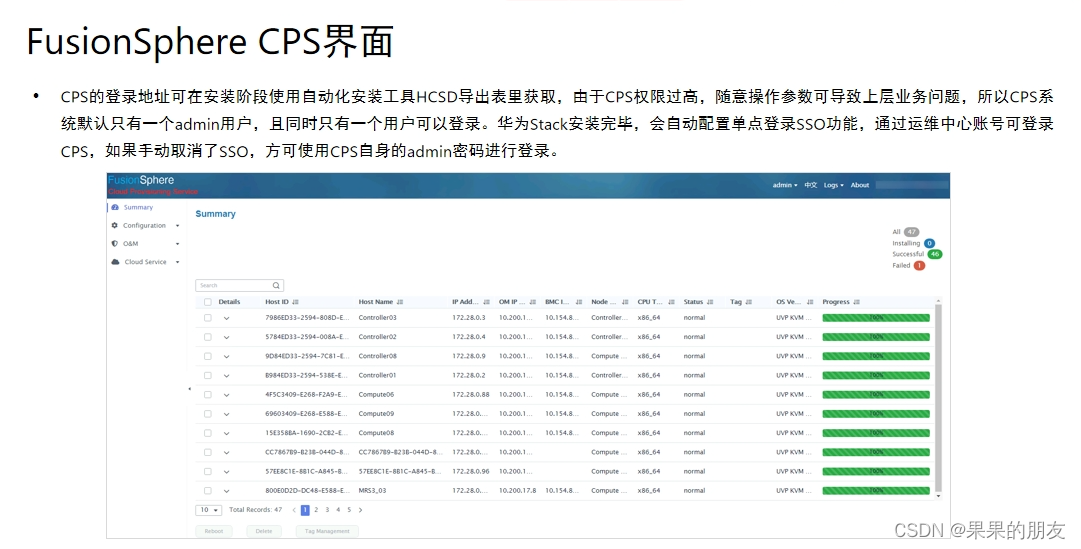Collapse the sidebar with the small arrow handle
1081x549 pixels.
coord(190,389)
